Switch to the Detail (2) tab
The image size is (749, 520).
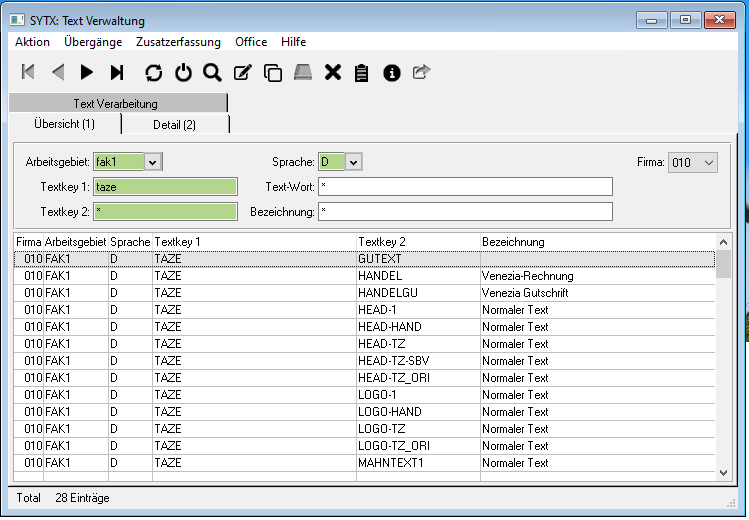click(x=175, y=124)
